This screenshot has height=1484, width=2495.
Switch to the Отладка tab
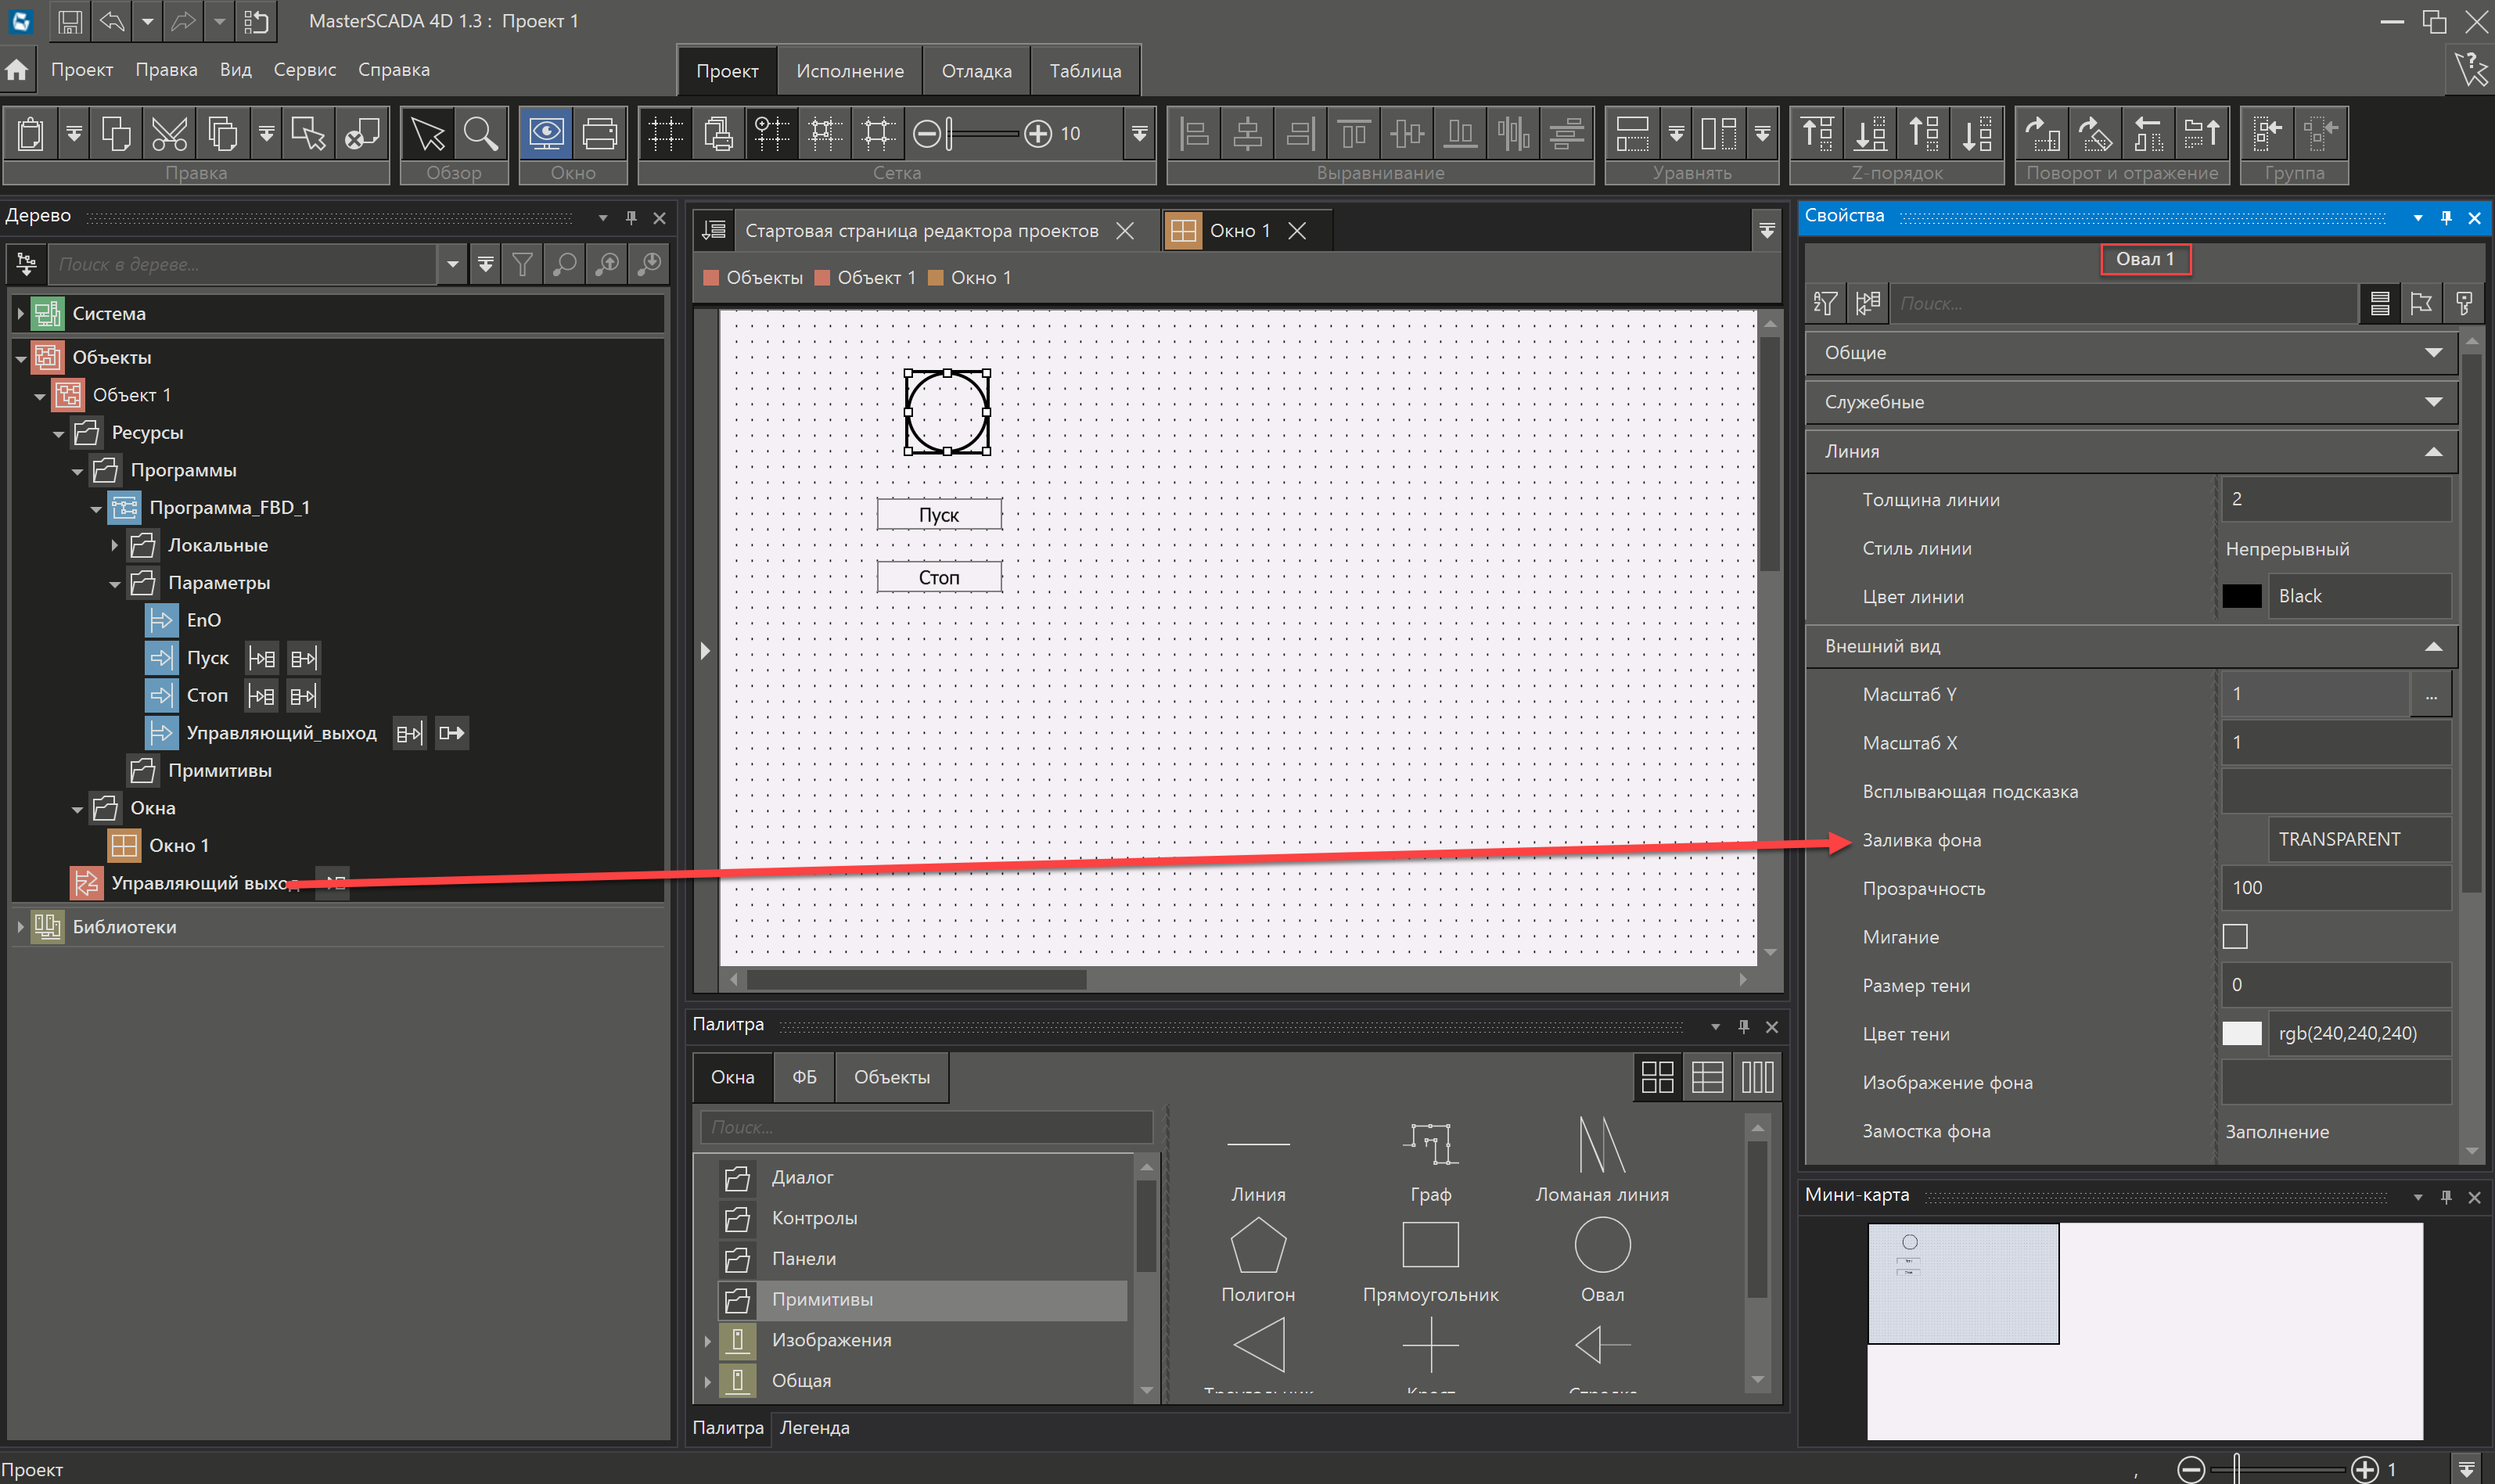tap(976, 71)
